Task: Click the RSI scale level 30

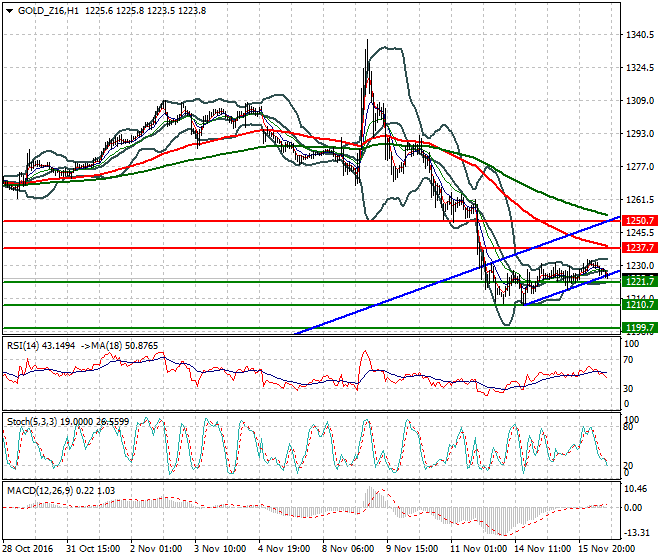Action: coord(628,388)
